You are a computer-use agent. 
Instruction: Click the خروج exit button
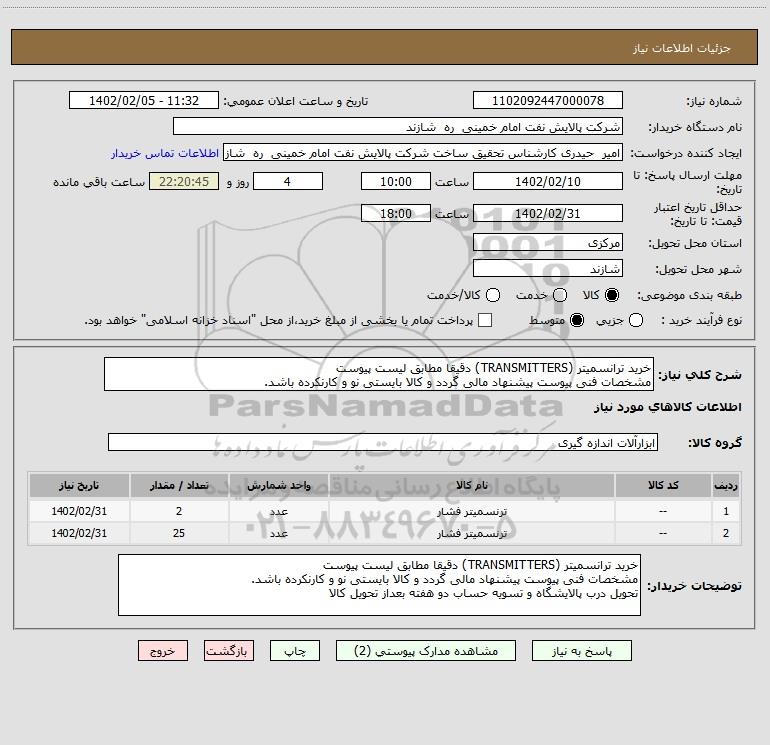[163, 651]
